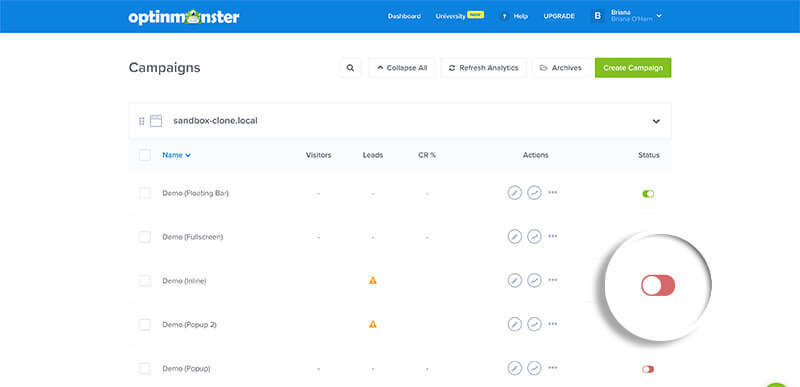Select the Demo (Popup) checkbox
This screenshot has width=800, height=387.
pos(145,369)
